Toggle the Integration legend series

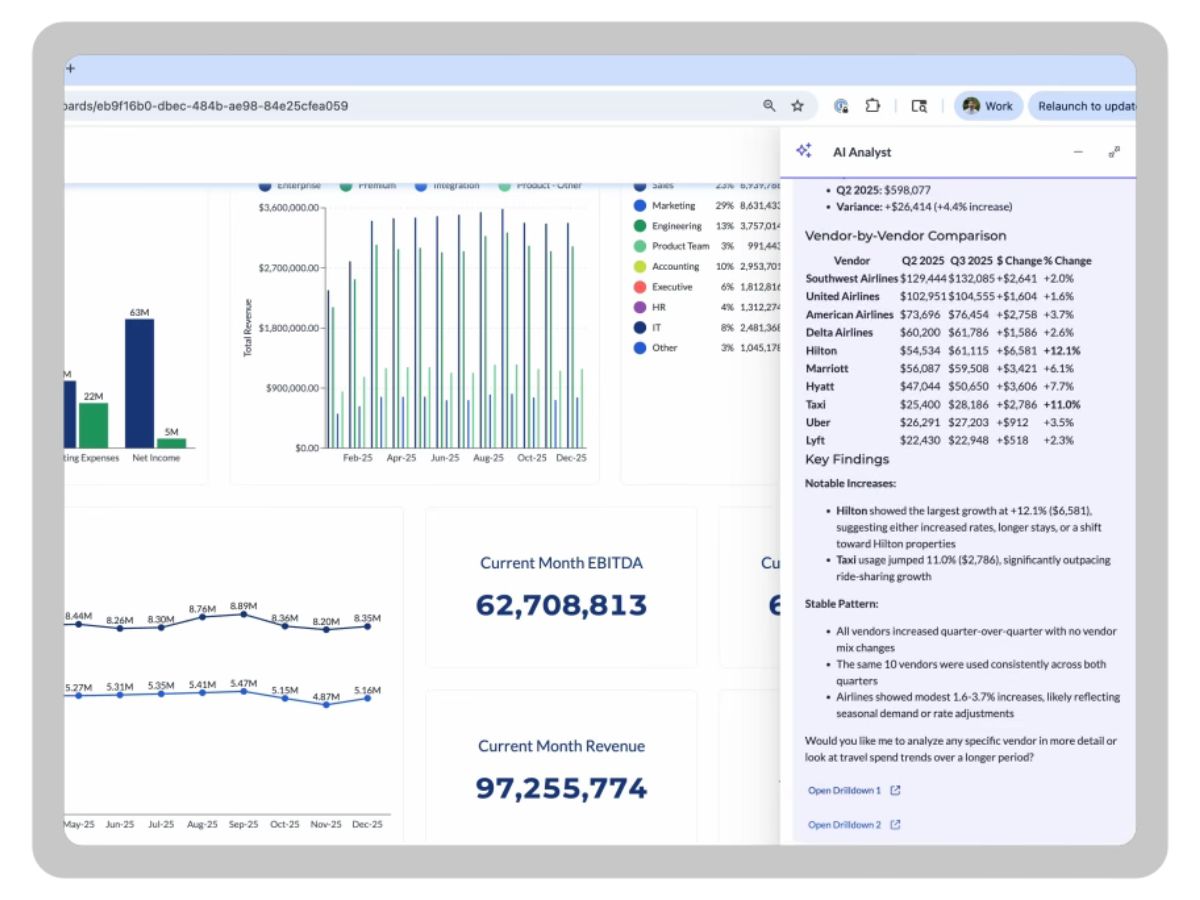tap(447, 185)
